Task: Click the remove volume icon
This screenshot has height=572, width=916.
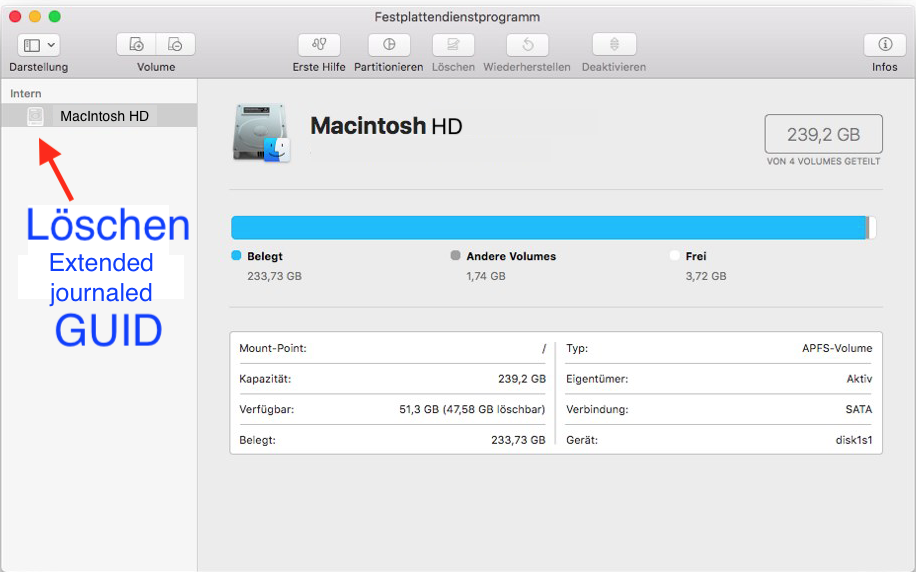Action: (x=175, y=45)
